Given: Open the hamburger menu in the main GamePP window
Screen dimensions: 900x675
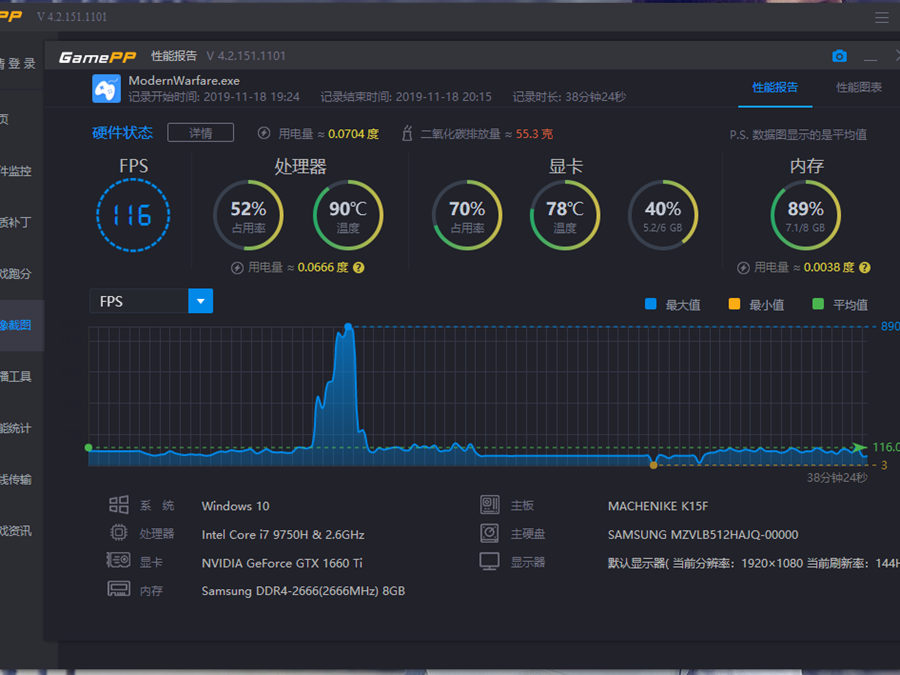Looking at the screenshot, I should (x=882, y=18).
